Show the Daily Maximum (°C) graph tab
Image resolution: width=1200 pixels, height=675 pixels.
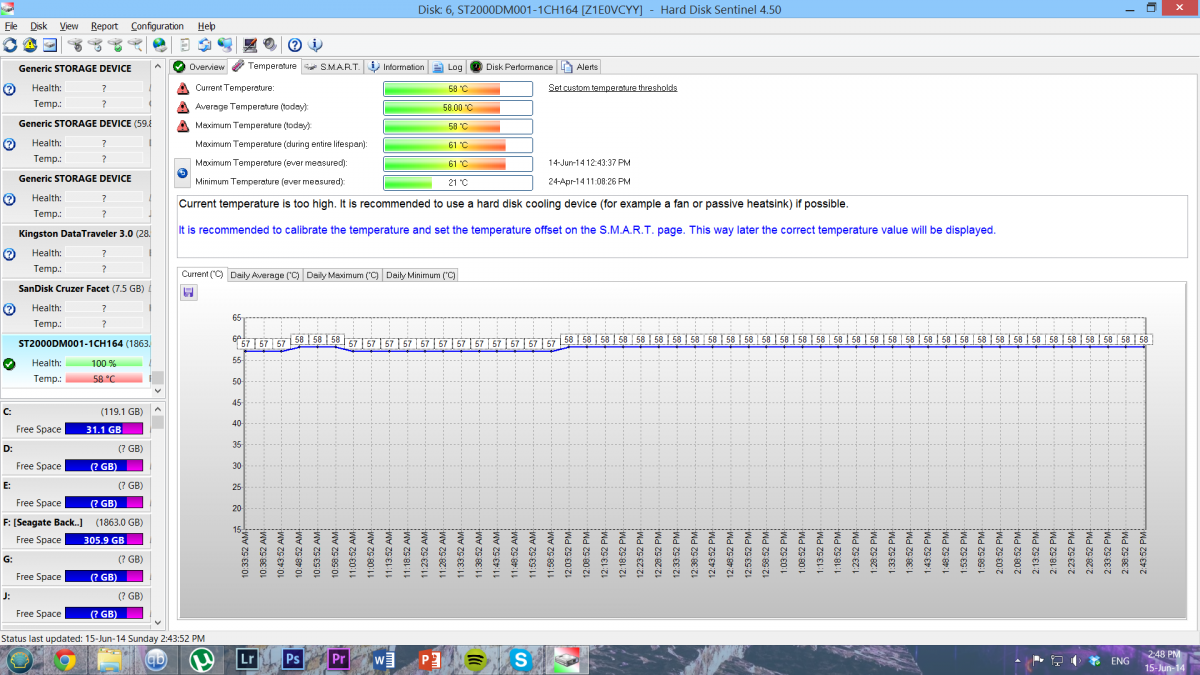pyautogui.click(x=342, y=275)
